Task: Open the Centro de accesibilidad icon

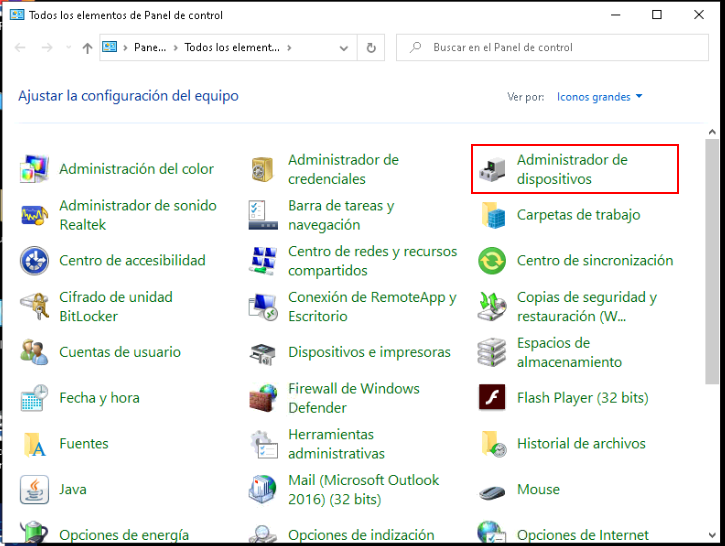Action: tap(34, 261)
